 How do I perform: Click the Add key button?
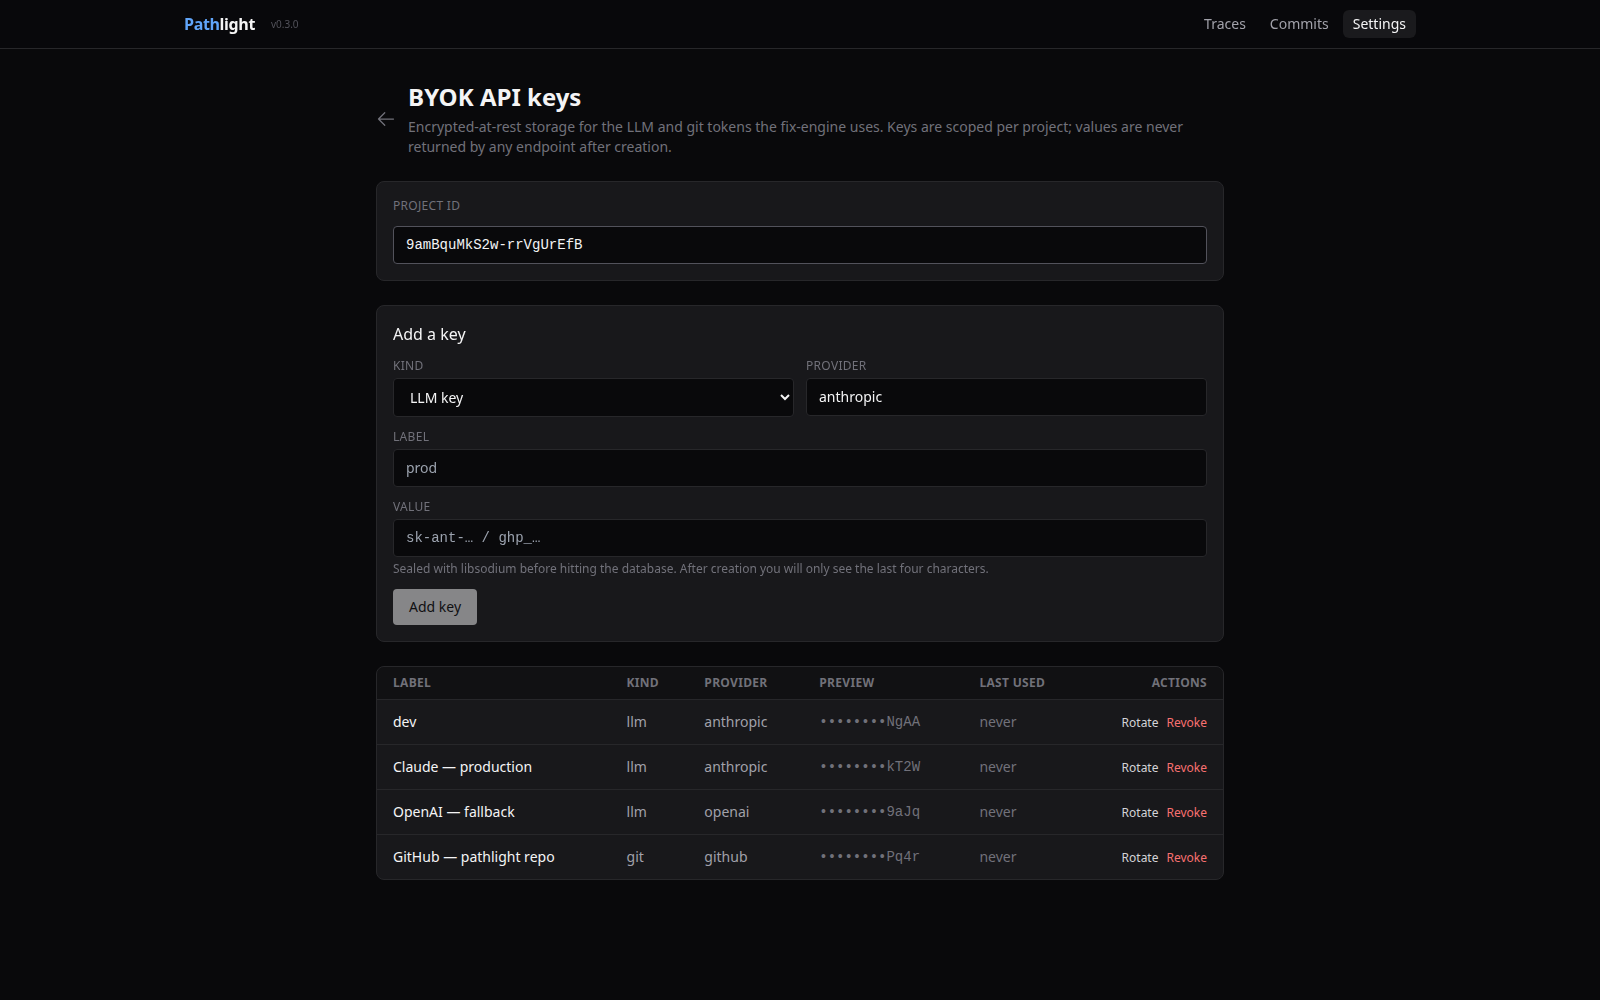pyautogui.click(x=435, y=607)
